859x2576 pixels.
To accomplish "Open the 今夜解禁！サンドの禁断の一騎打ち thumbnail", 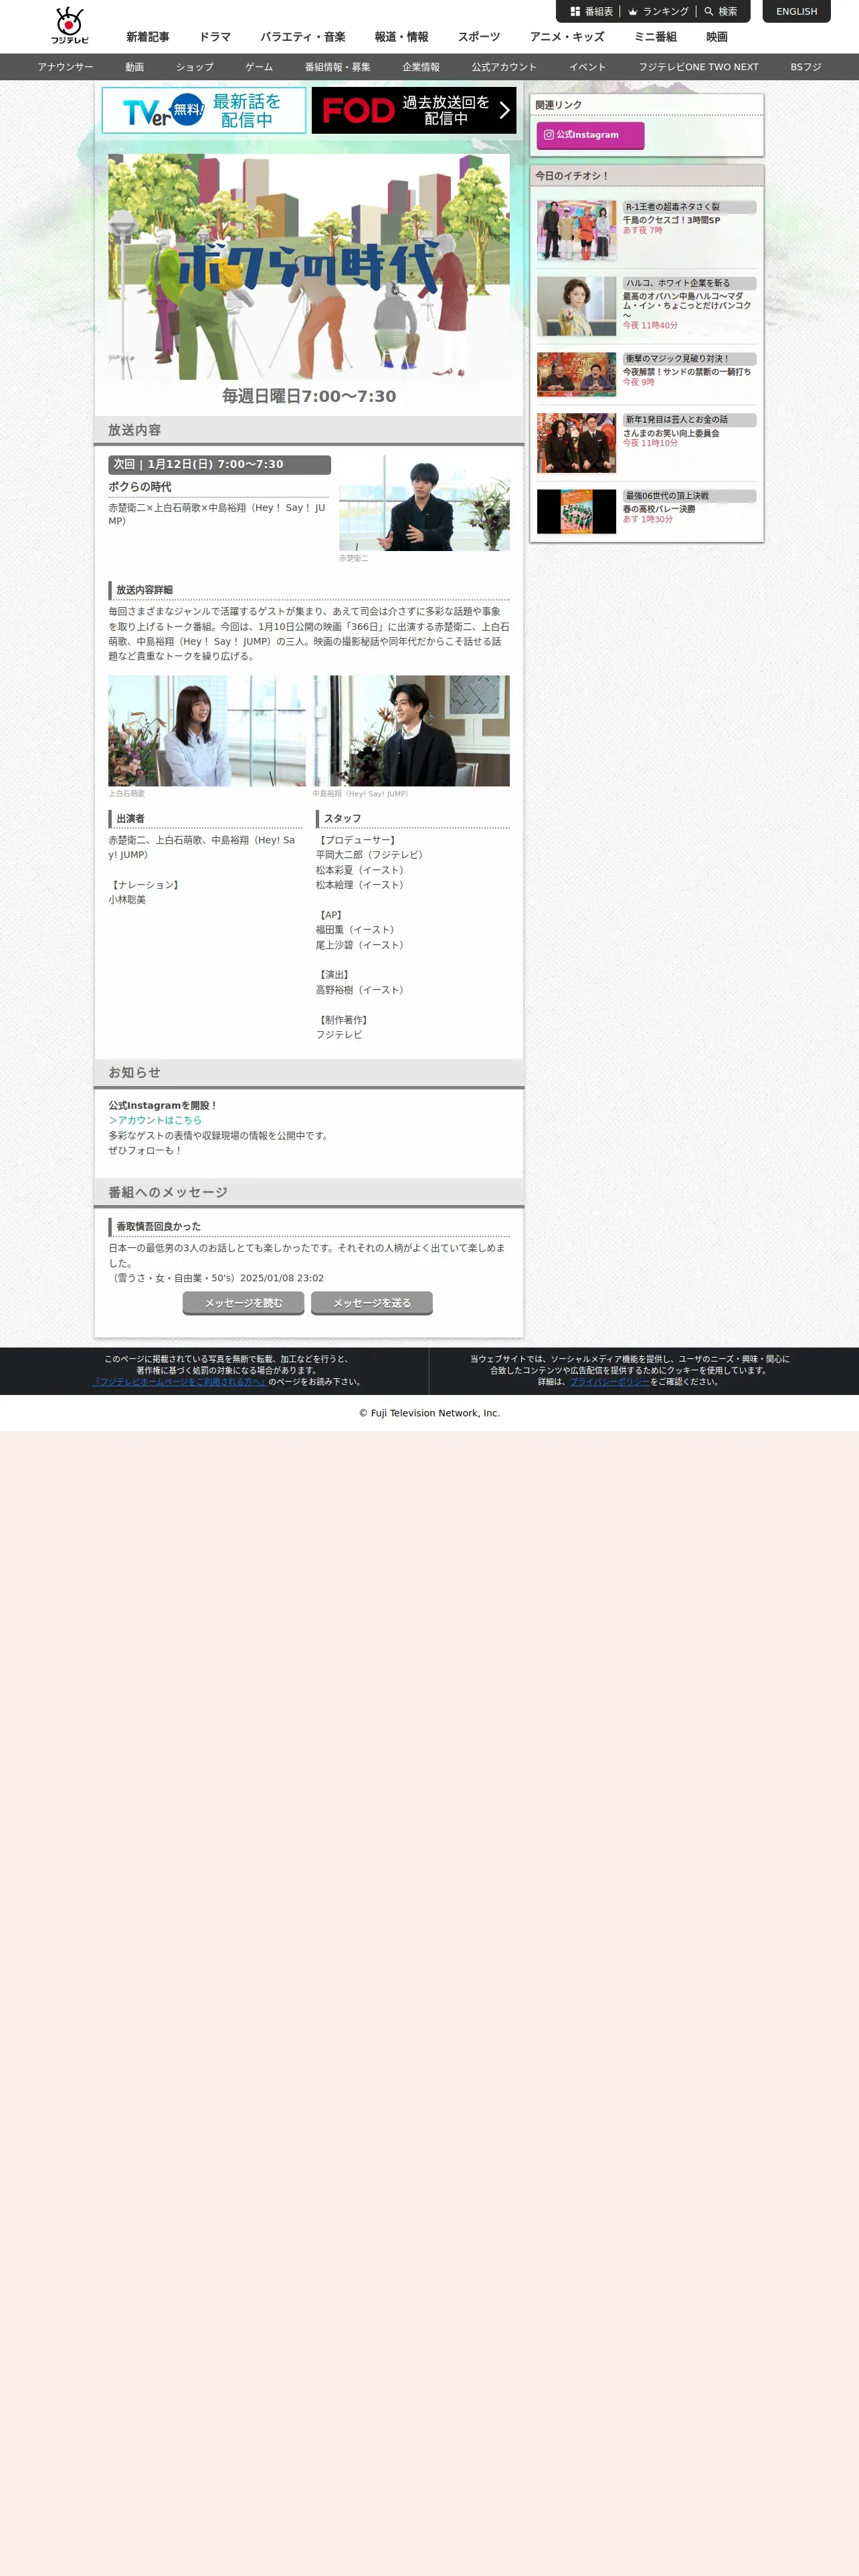I will pyautogui.click(x=577, y=374).
